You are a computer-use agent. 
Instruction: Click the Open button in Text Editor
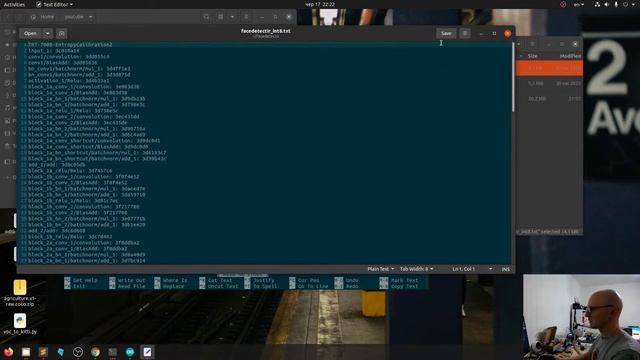[30, 33]
